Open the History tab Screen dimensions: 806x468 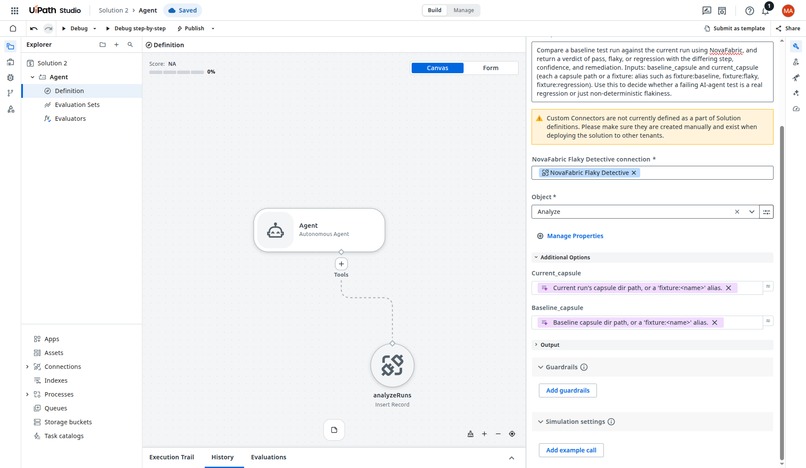click(223, 457)
